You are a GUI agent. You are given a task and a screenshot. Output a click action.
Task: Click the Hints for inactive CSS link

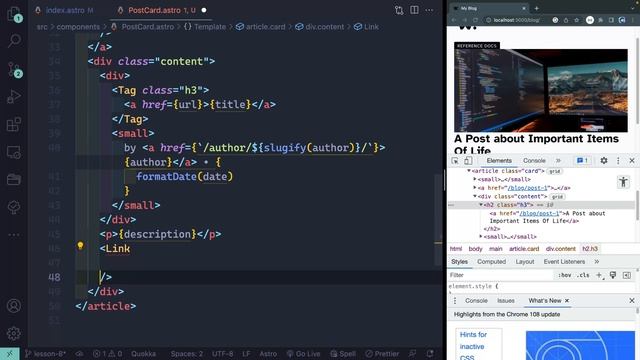pyautogui.click(x=472, y=346)
